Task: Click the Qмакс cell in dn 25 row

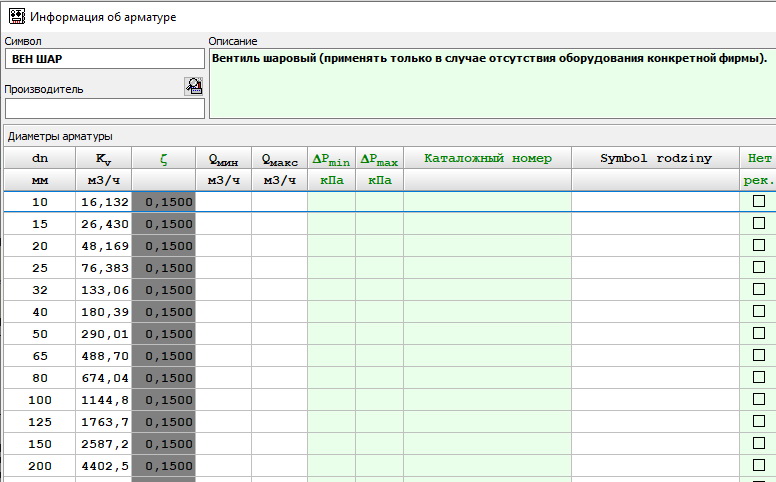Action: (x=280, y=268)
